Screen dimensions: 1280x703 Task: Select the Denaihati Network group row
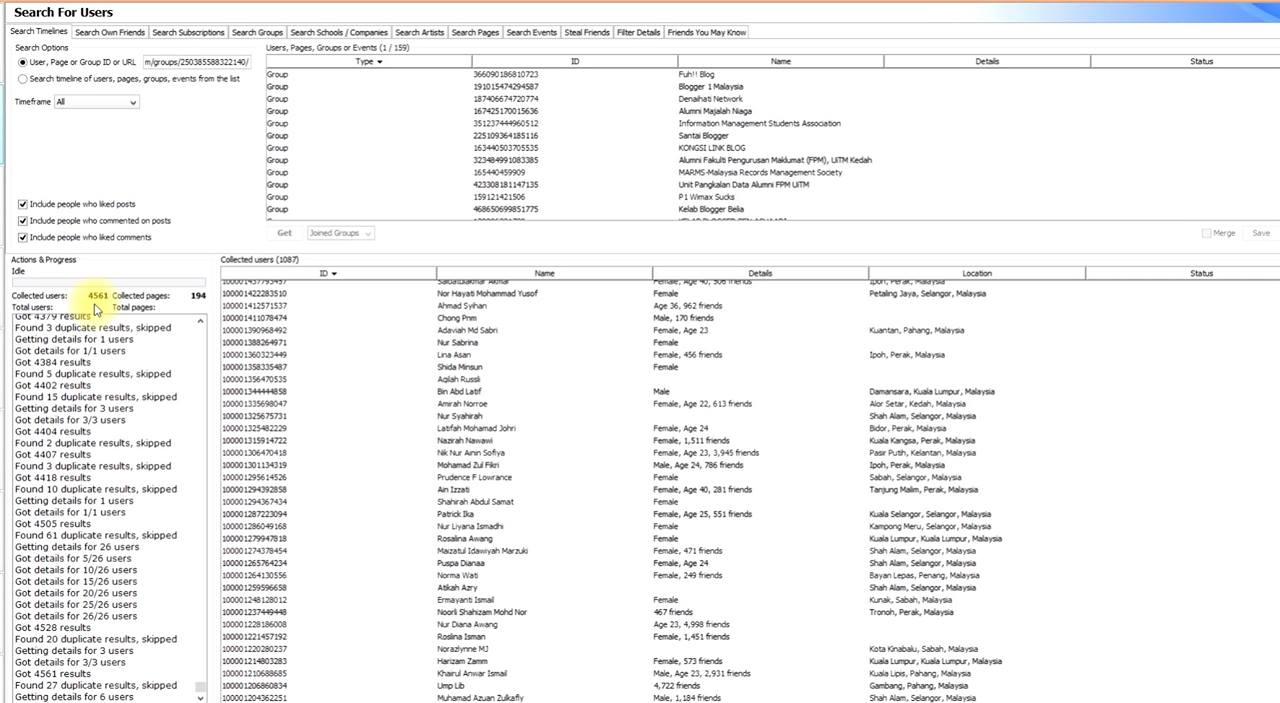pos(772,99)
